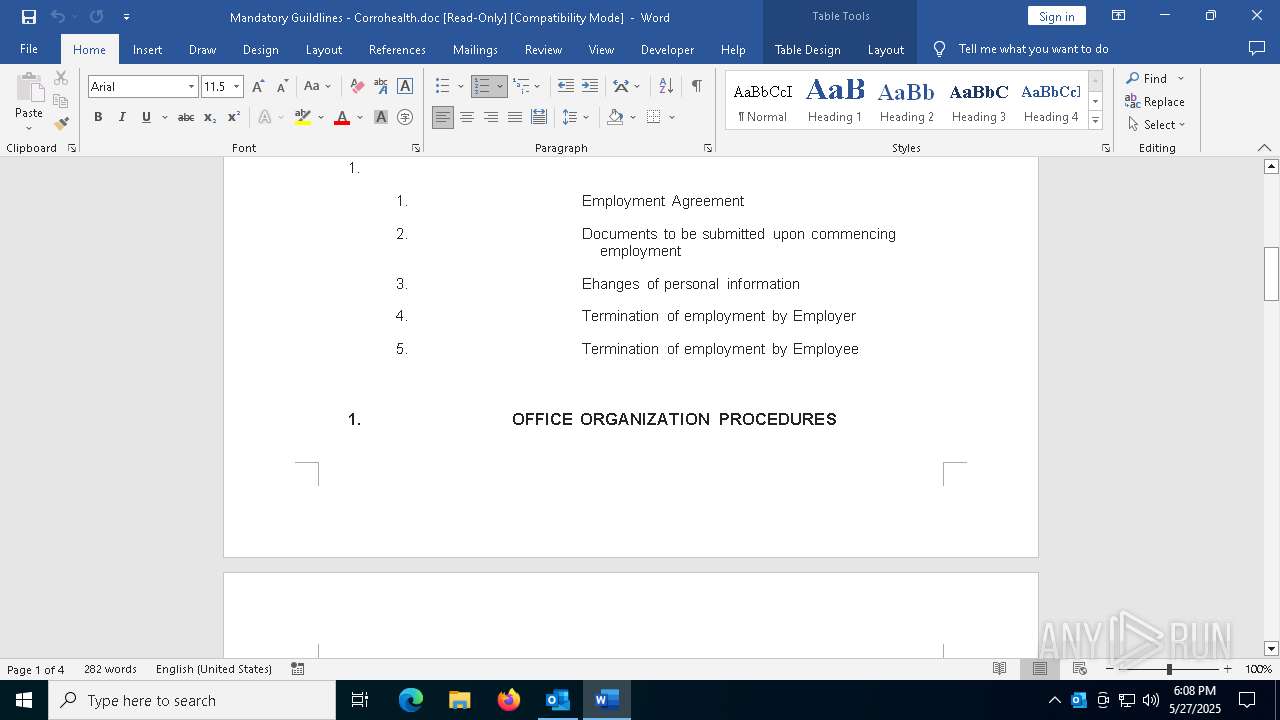Decrease font size with shrink icon
This screenshot has width=1280, height=720.
pyautogui.click(x=283, y=87)
